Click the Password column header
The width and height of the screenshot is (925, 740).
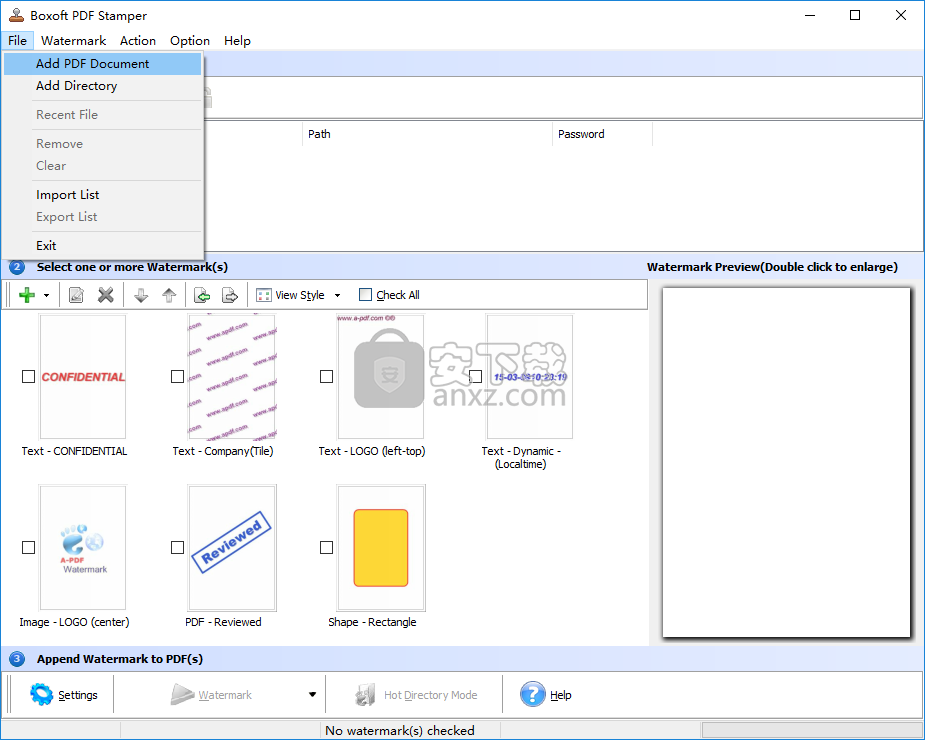[x=602, y=134]
